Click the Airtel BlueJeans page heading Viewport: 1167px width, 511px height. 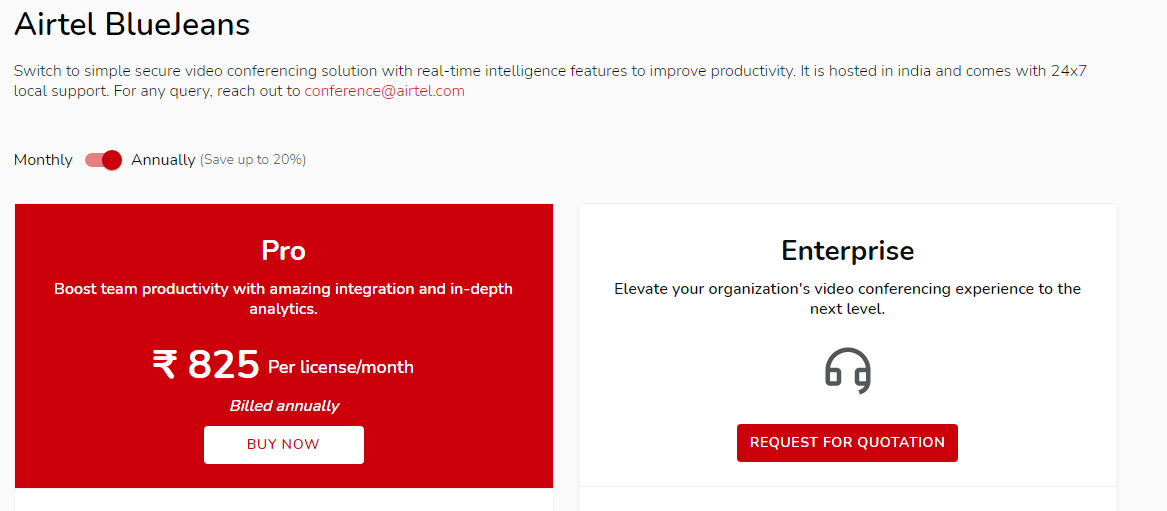132,25
